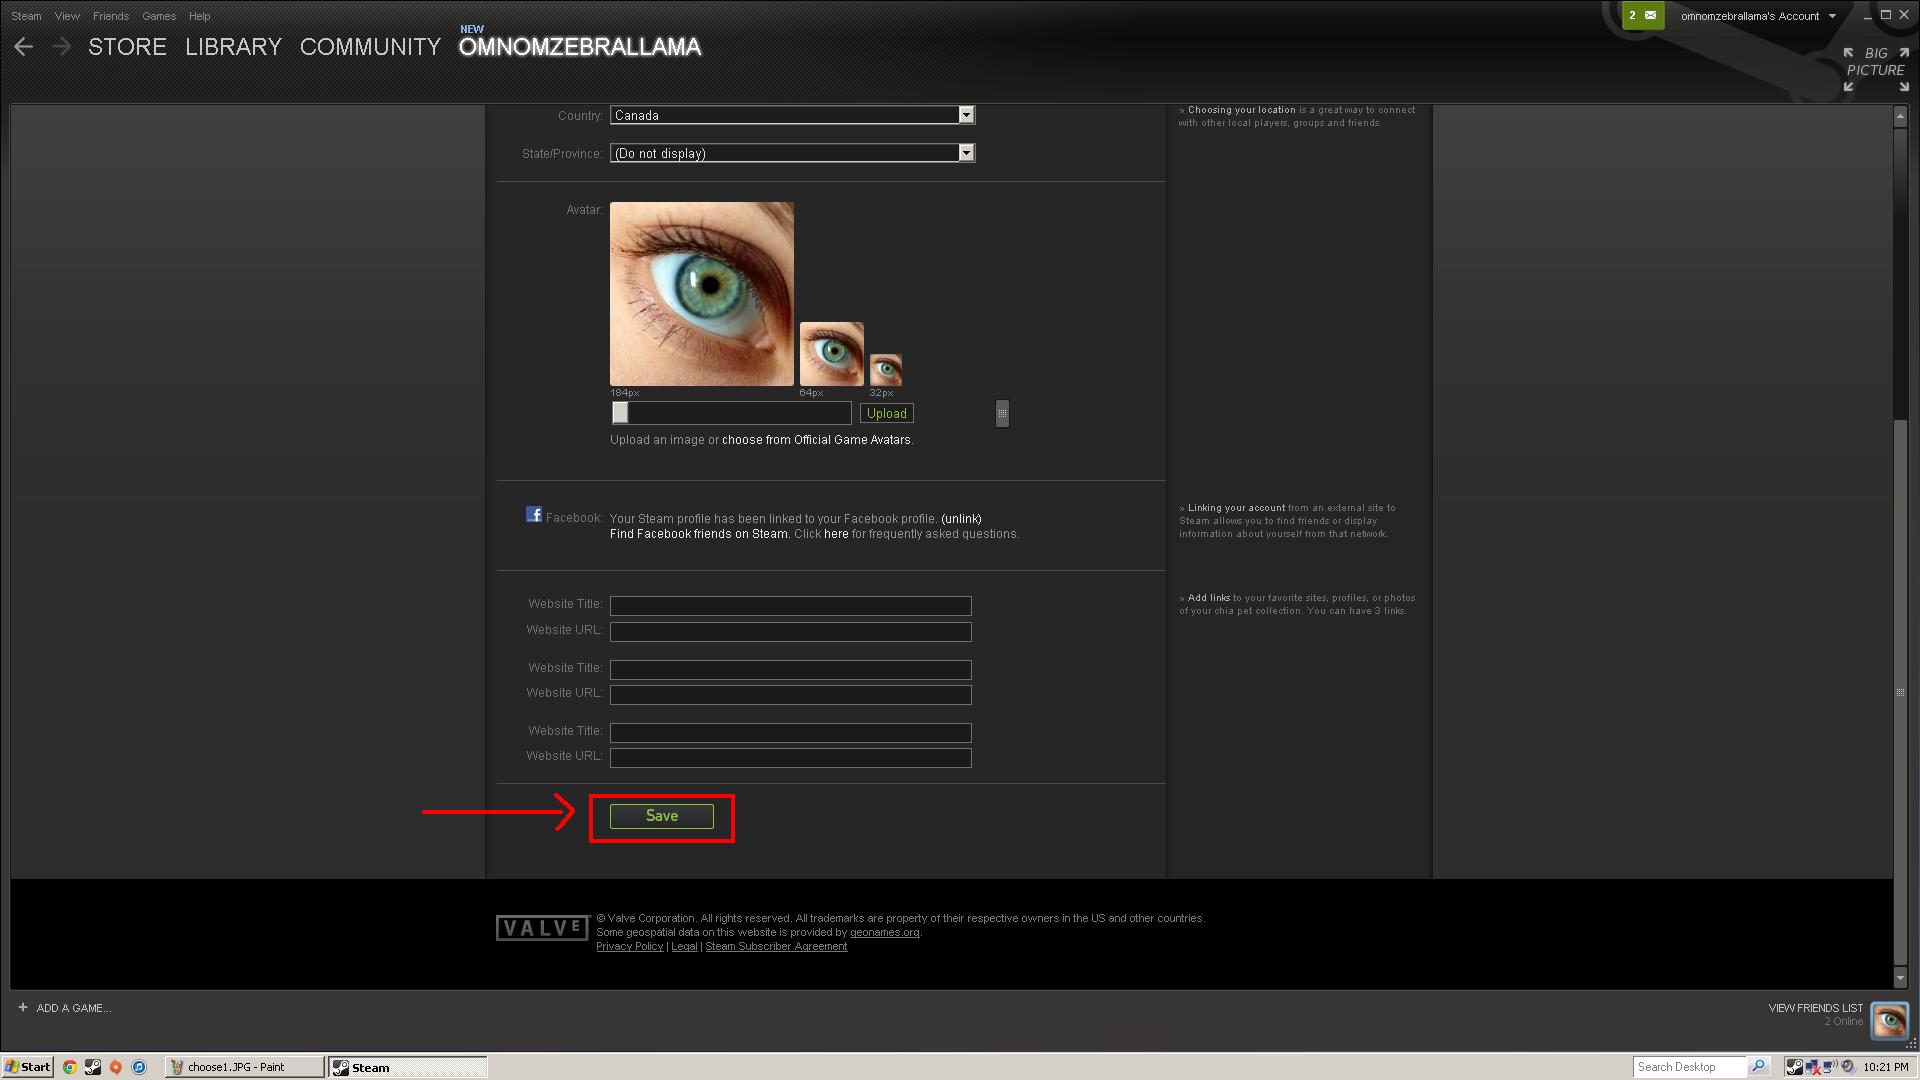
Task: Click the first Website Title field
Action: pos(790,606)
